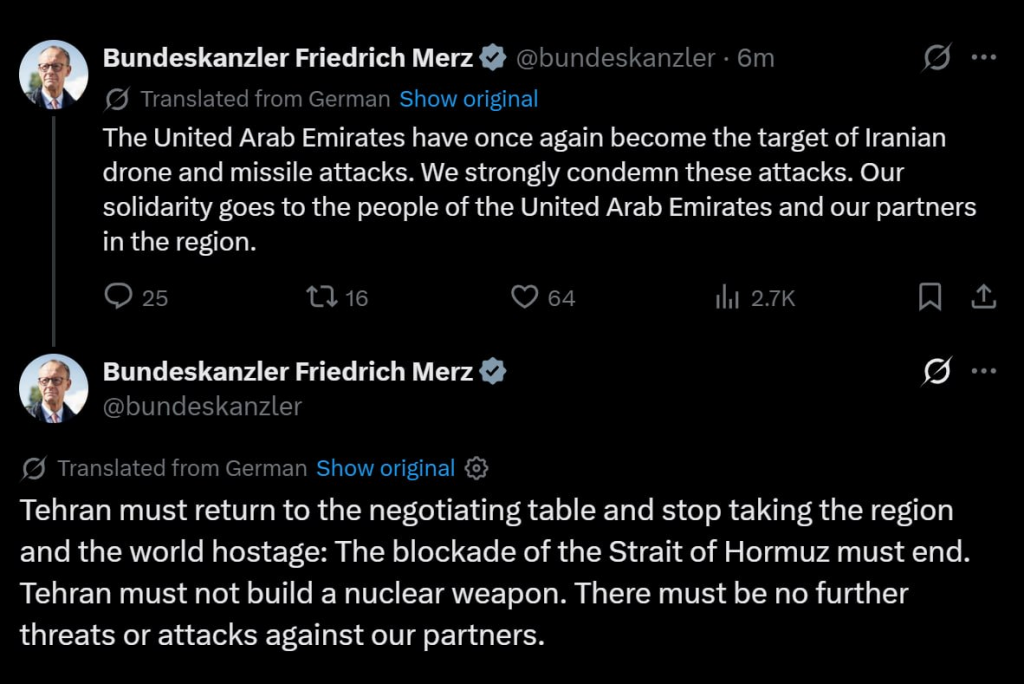Click Grok icon on the second post
Viewport: 1024px width, 684px height.
pos(936,371)
